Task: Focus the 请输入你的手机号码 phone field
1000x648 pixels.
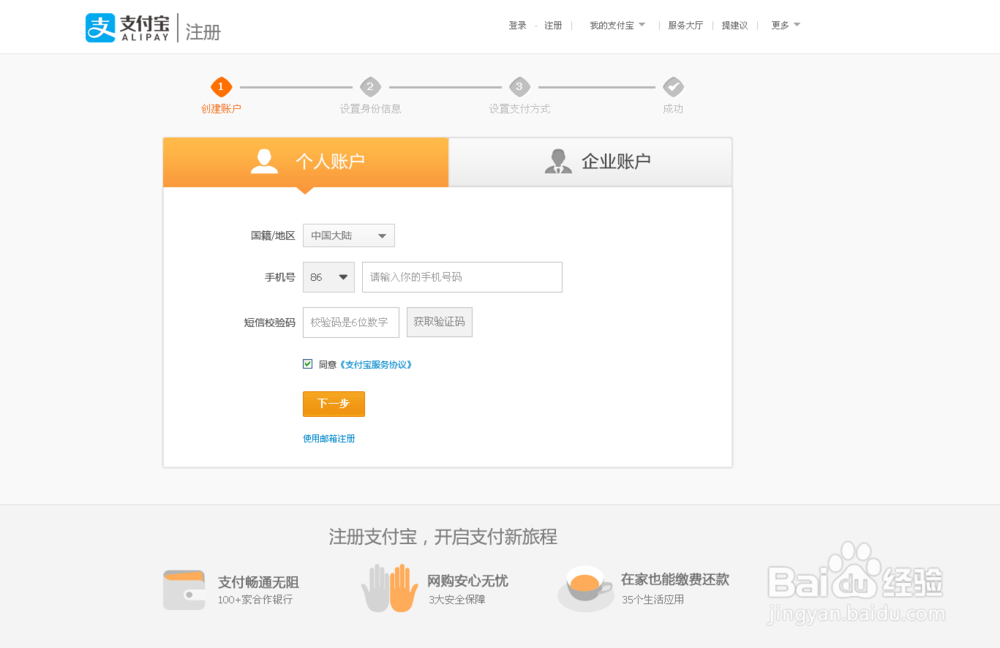Action: (462, 277)
